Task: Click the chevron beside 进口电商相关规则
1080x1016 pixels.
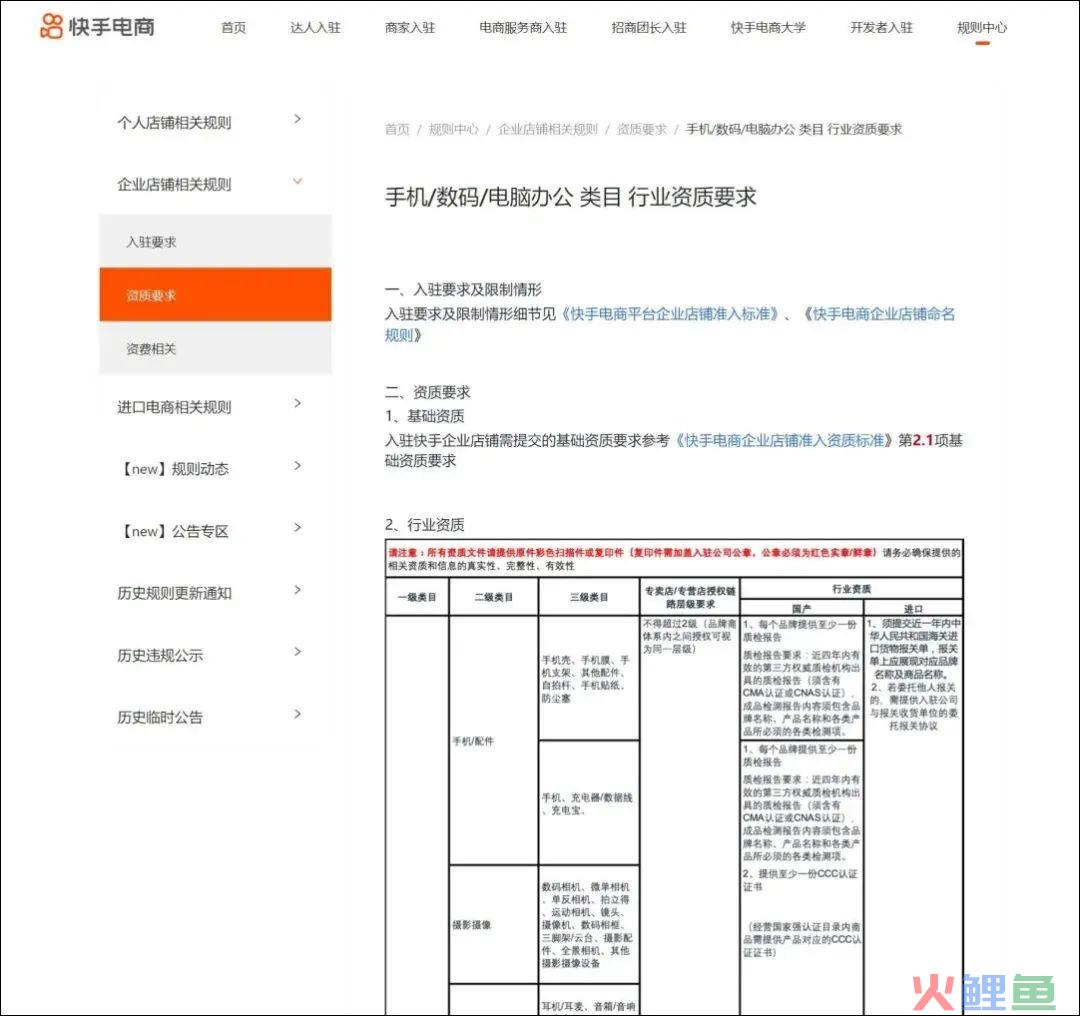Action: 298,403
